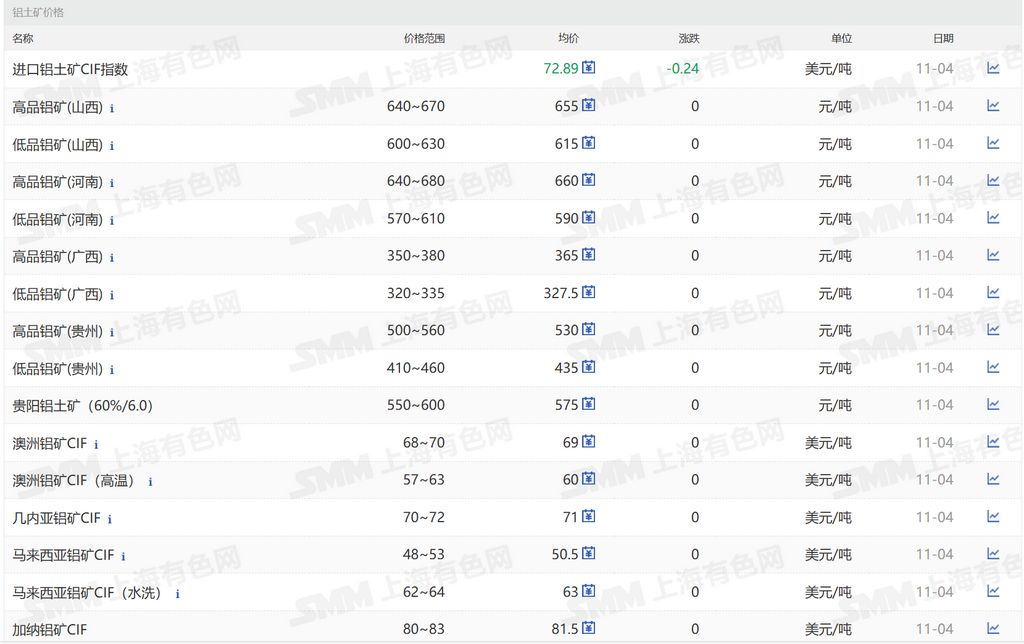Open trend chart for 高品铝矿(贵州) row
The width and height of the screenshot is (1024, 644).
(993, 330)
